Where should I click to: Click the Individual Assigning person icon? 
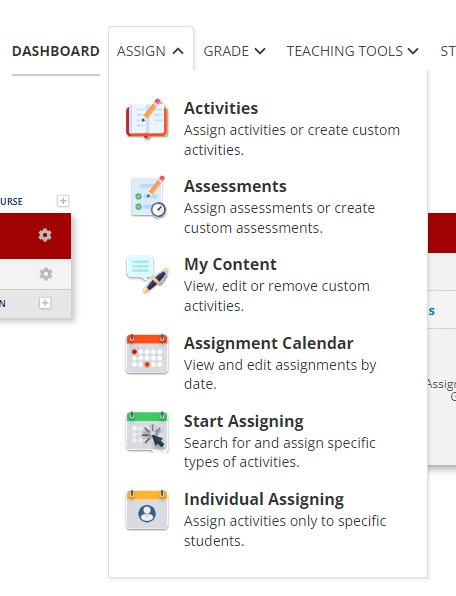pos(147,510)
